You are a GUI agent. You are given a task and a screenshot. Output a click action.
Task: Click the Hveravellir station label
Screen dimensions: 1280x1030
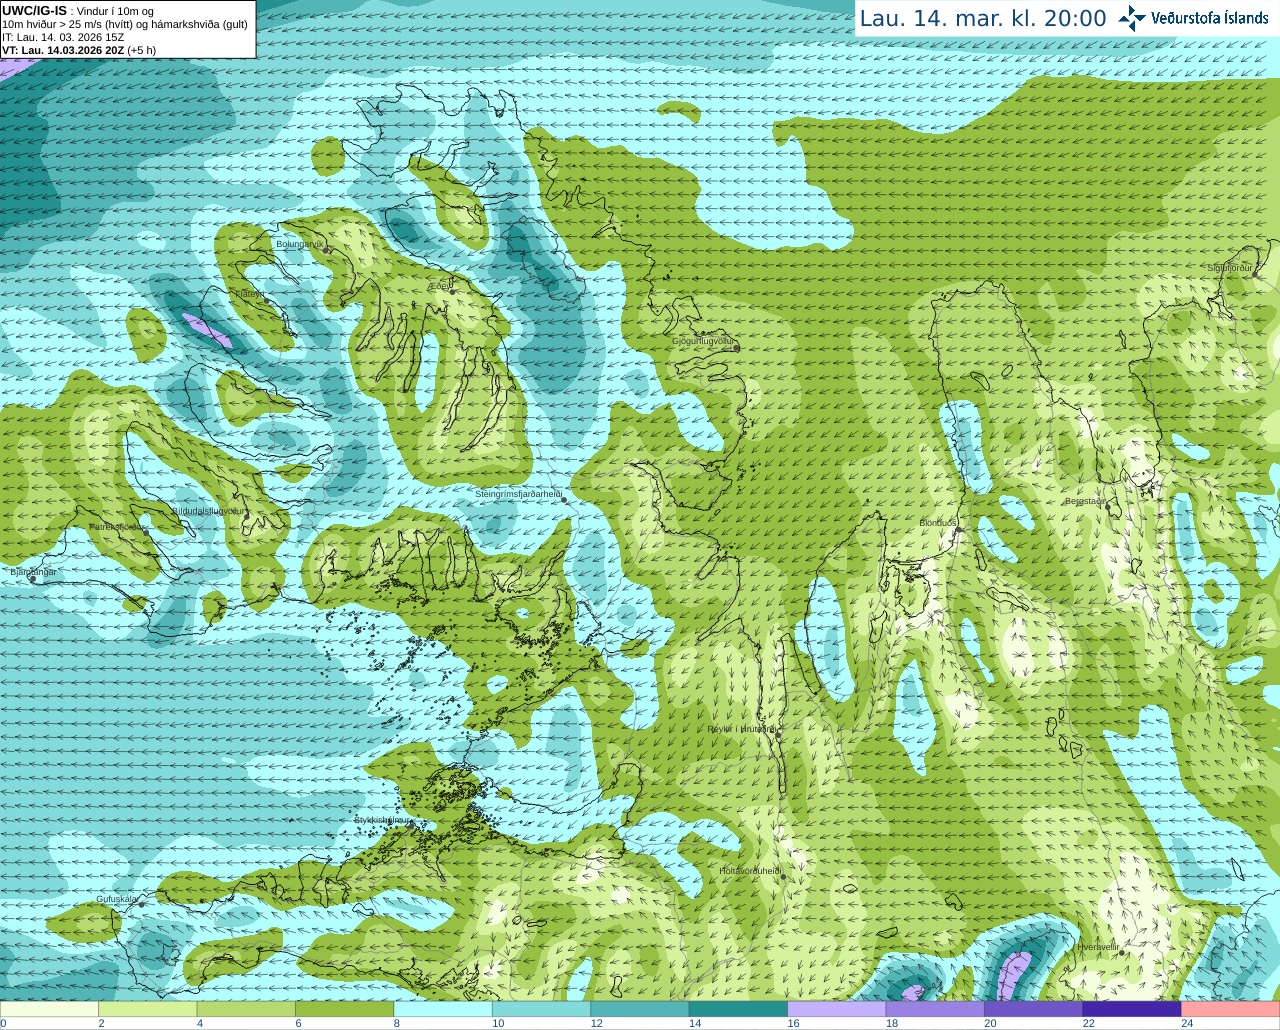(1098, 947)
